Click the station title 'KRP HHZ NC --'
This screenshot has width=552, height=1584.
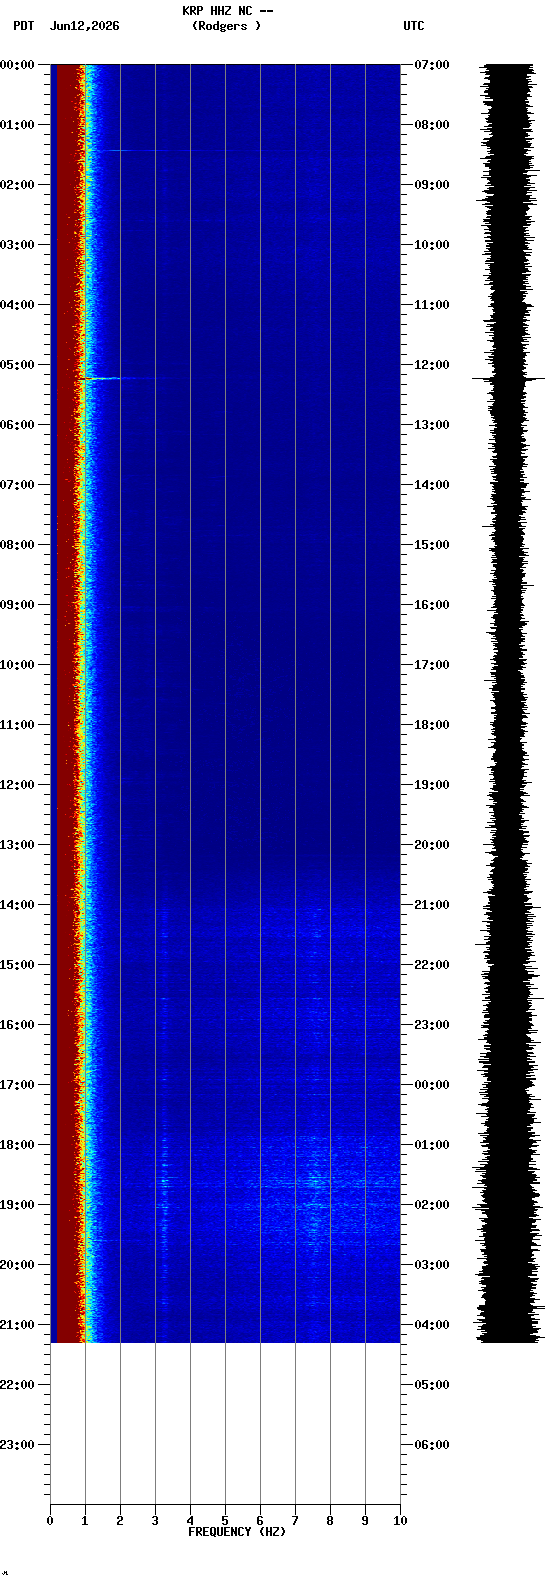click(x=227, y=11)
